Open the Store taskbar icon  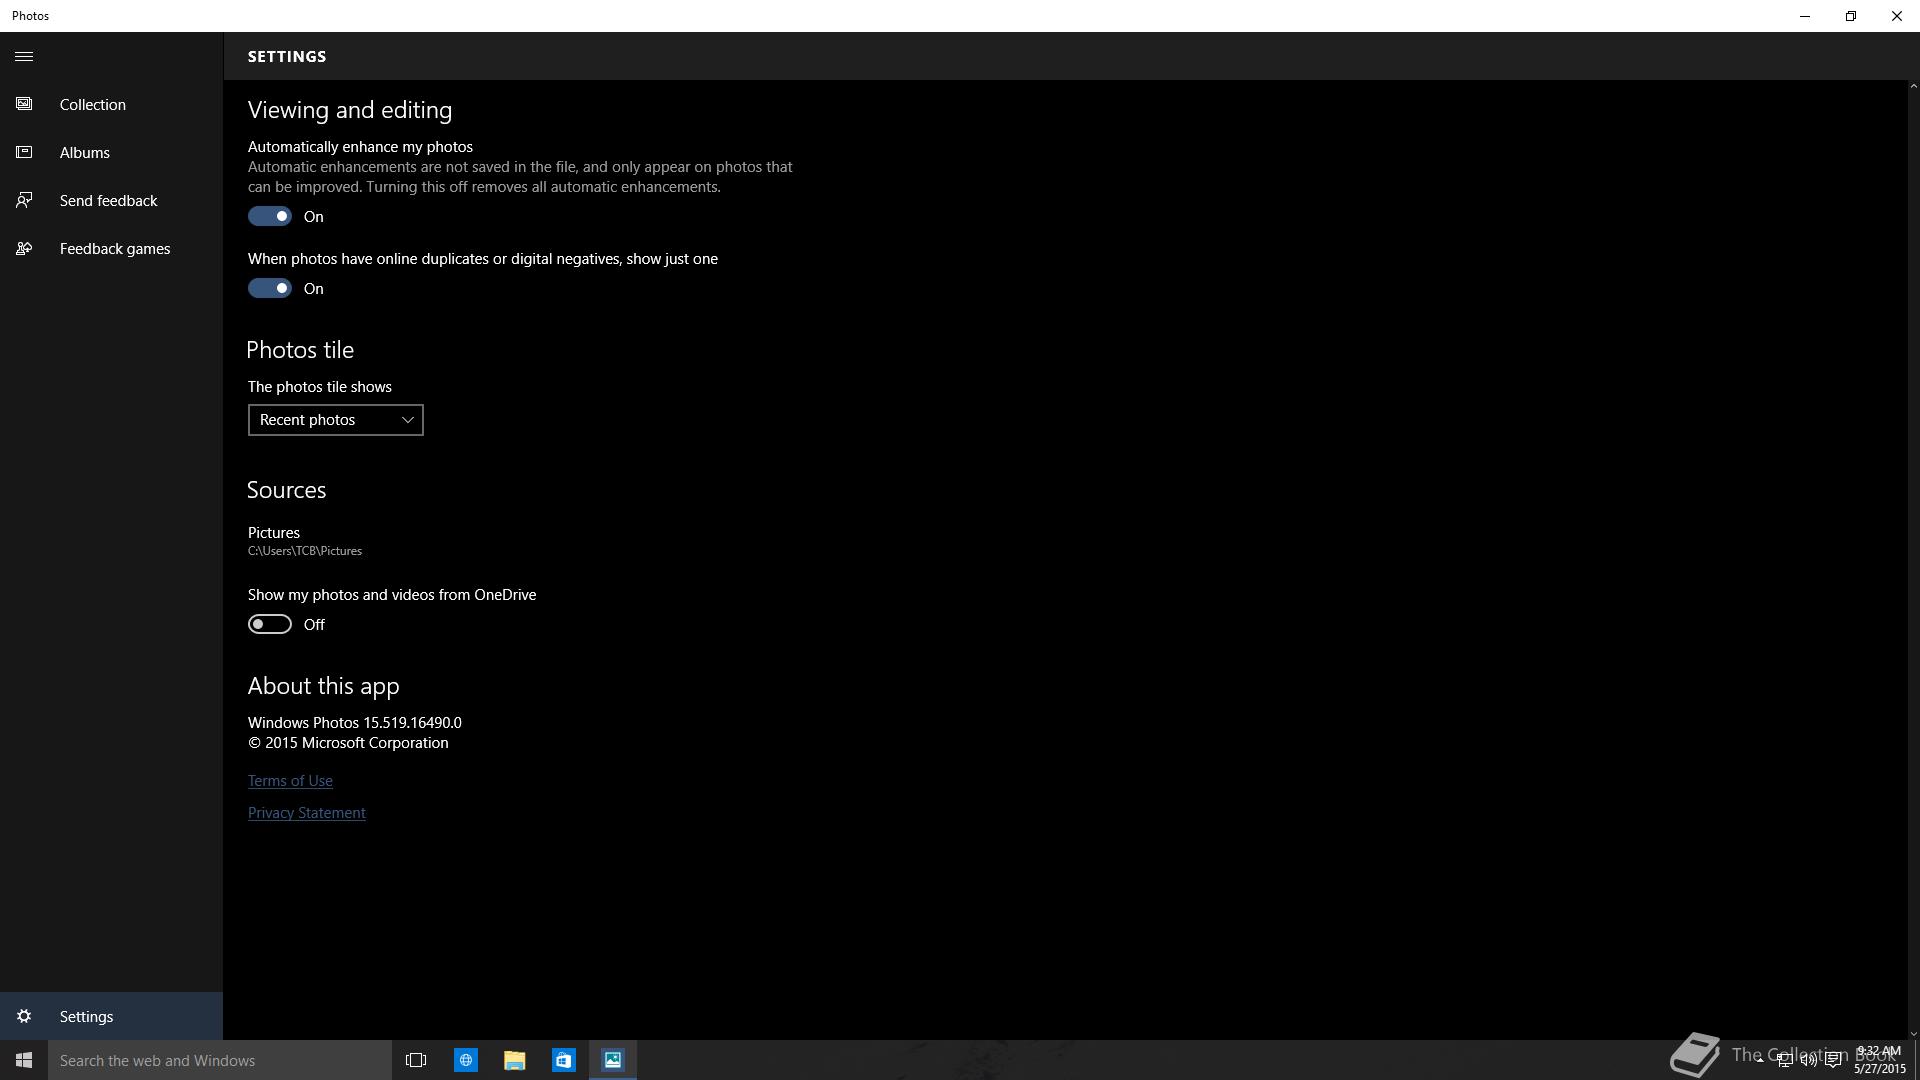pos(564,1060)
